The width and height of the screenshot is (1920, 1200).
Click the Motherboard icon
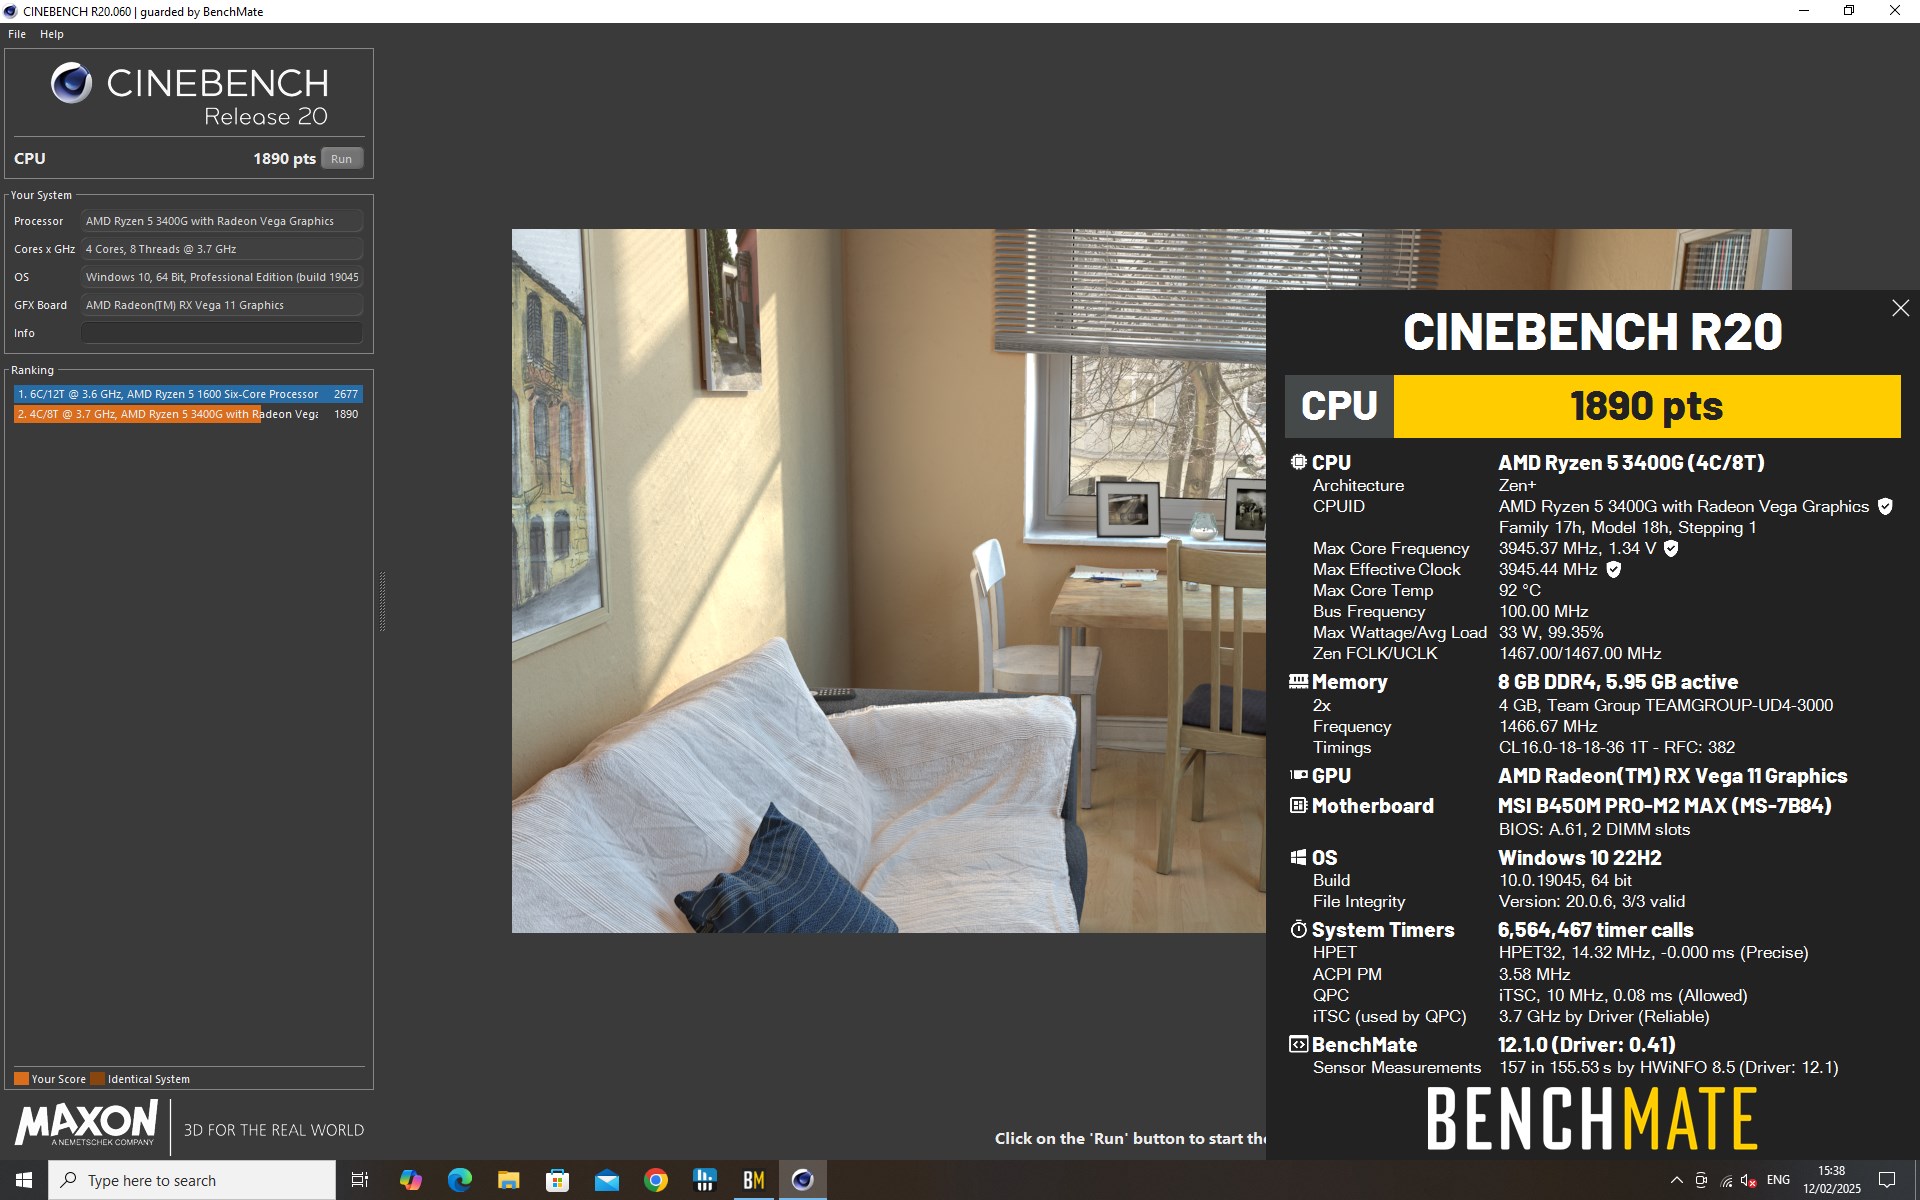(x=1298, y=805)
